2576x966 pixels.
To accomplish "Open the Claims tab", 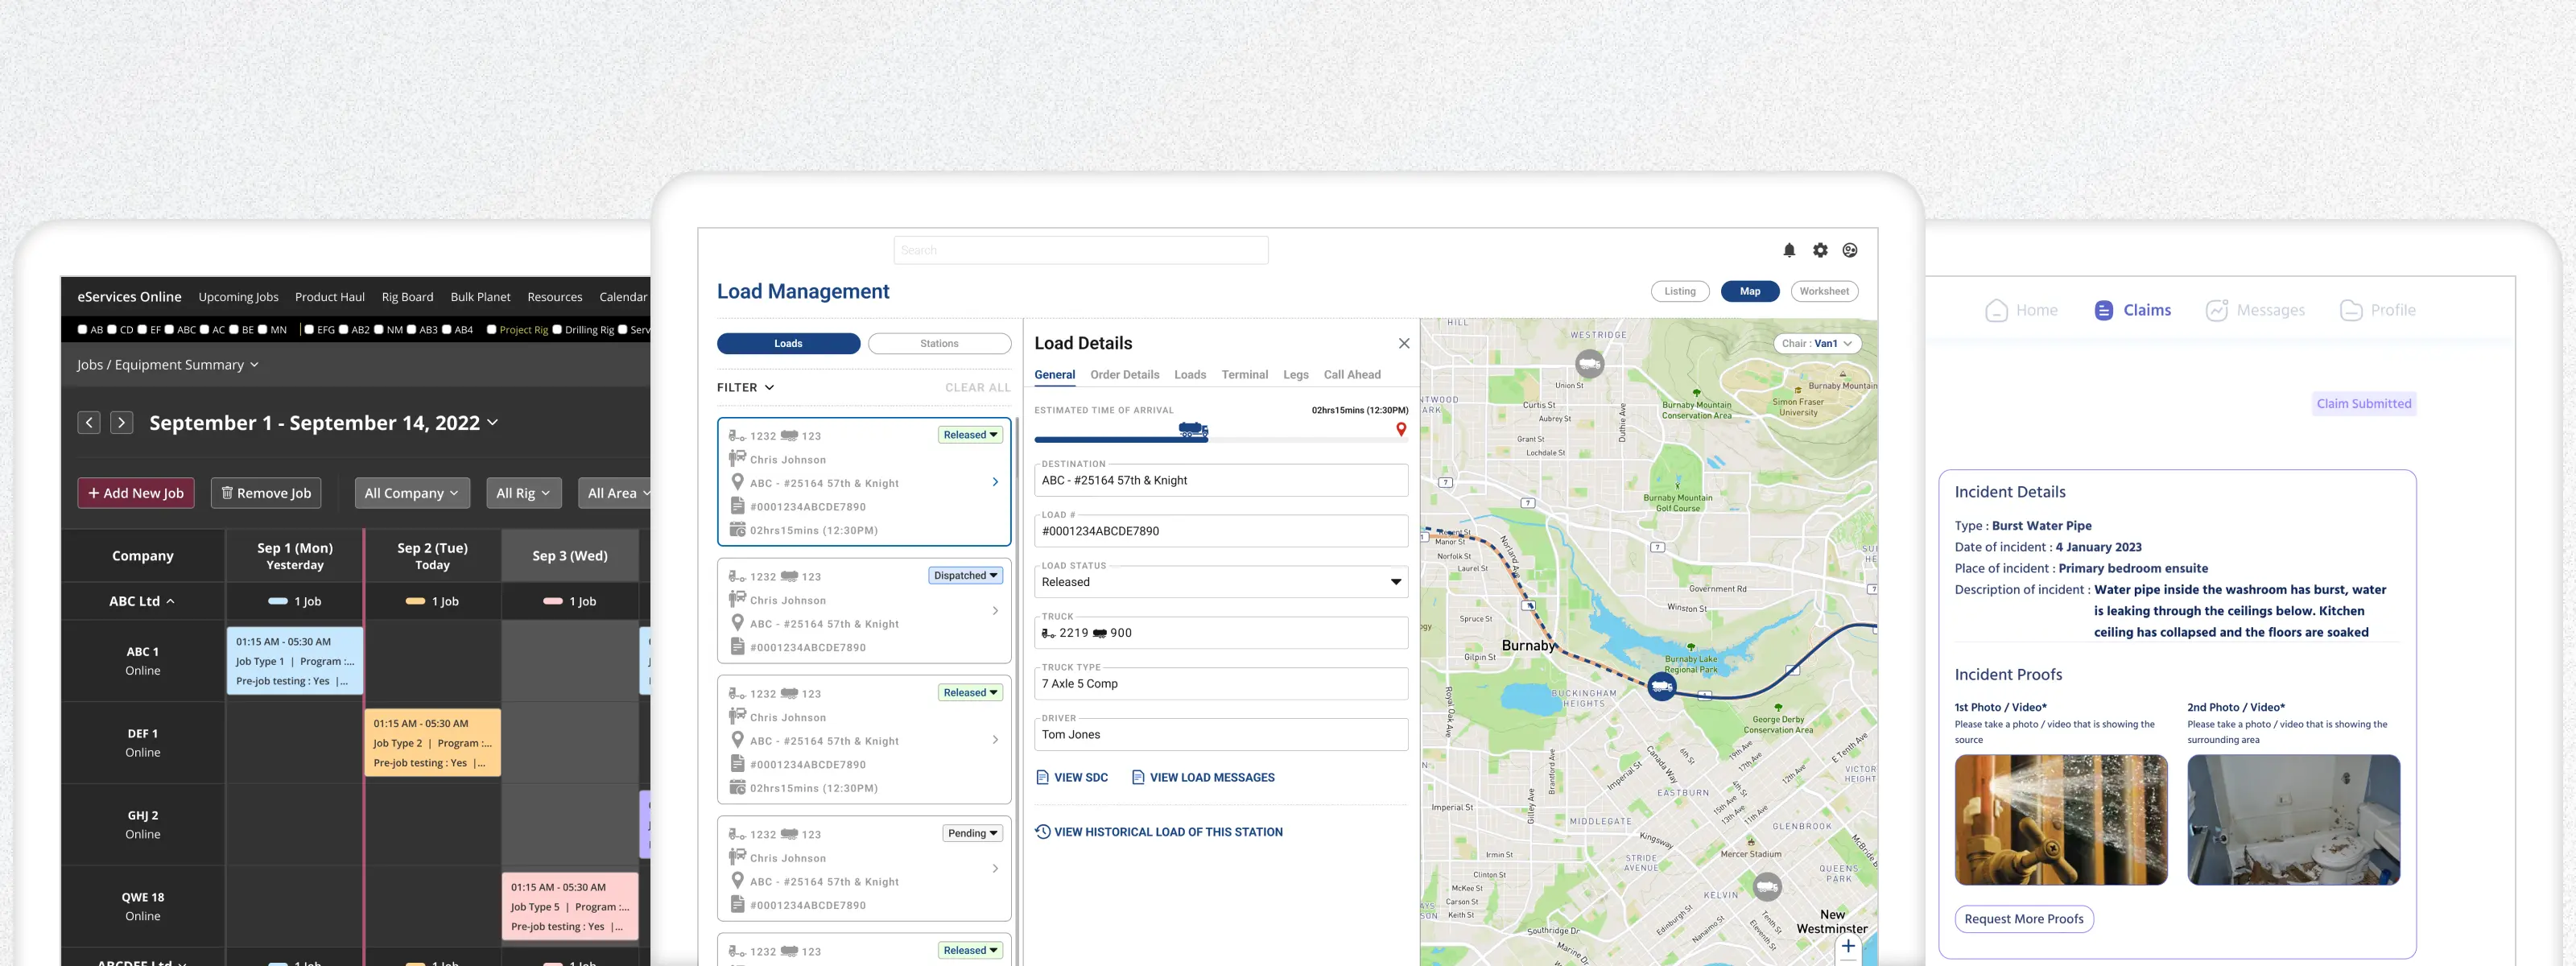I will 2132,310.
